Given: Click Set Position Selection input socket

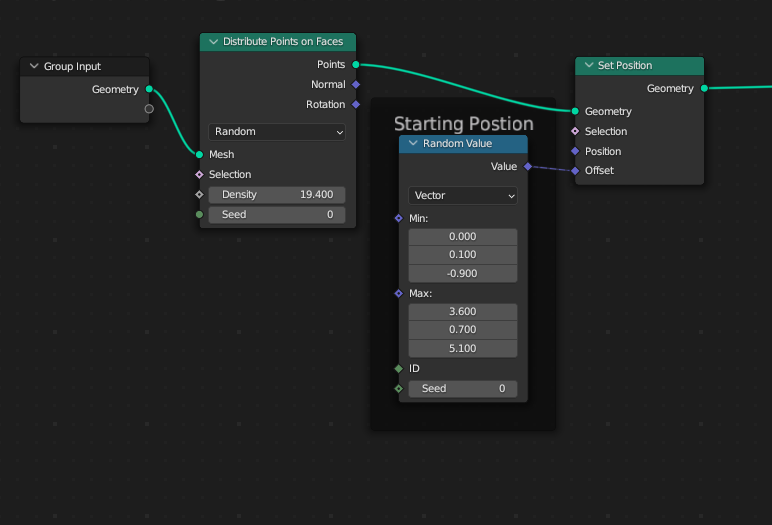Looking at the screenshot, I should coord(575,131).
